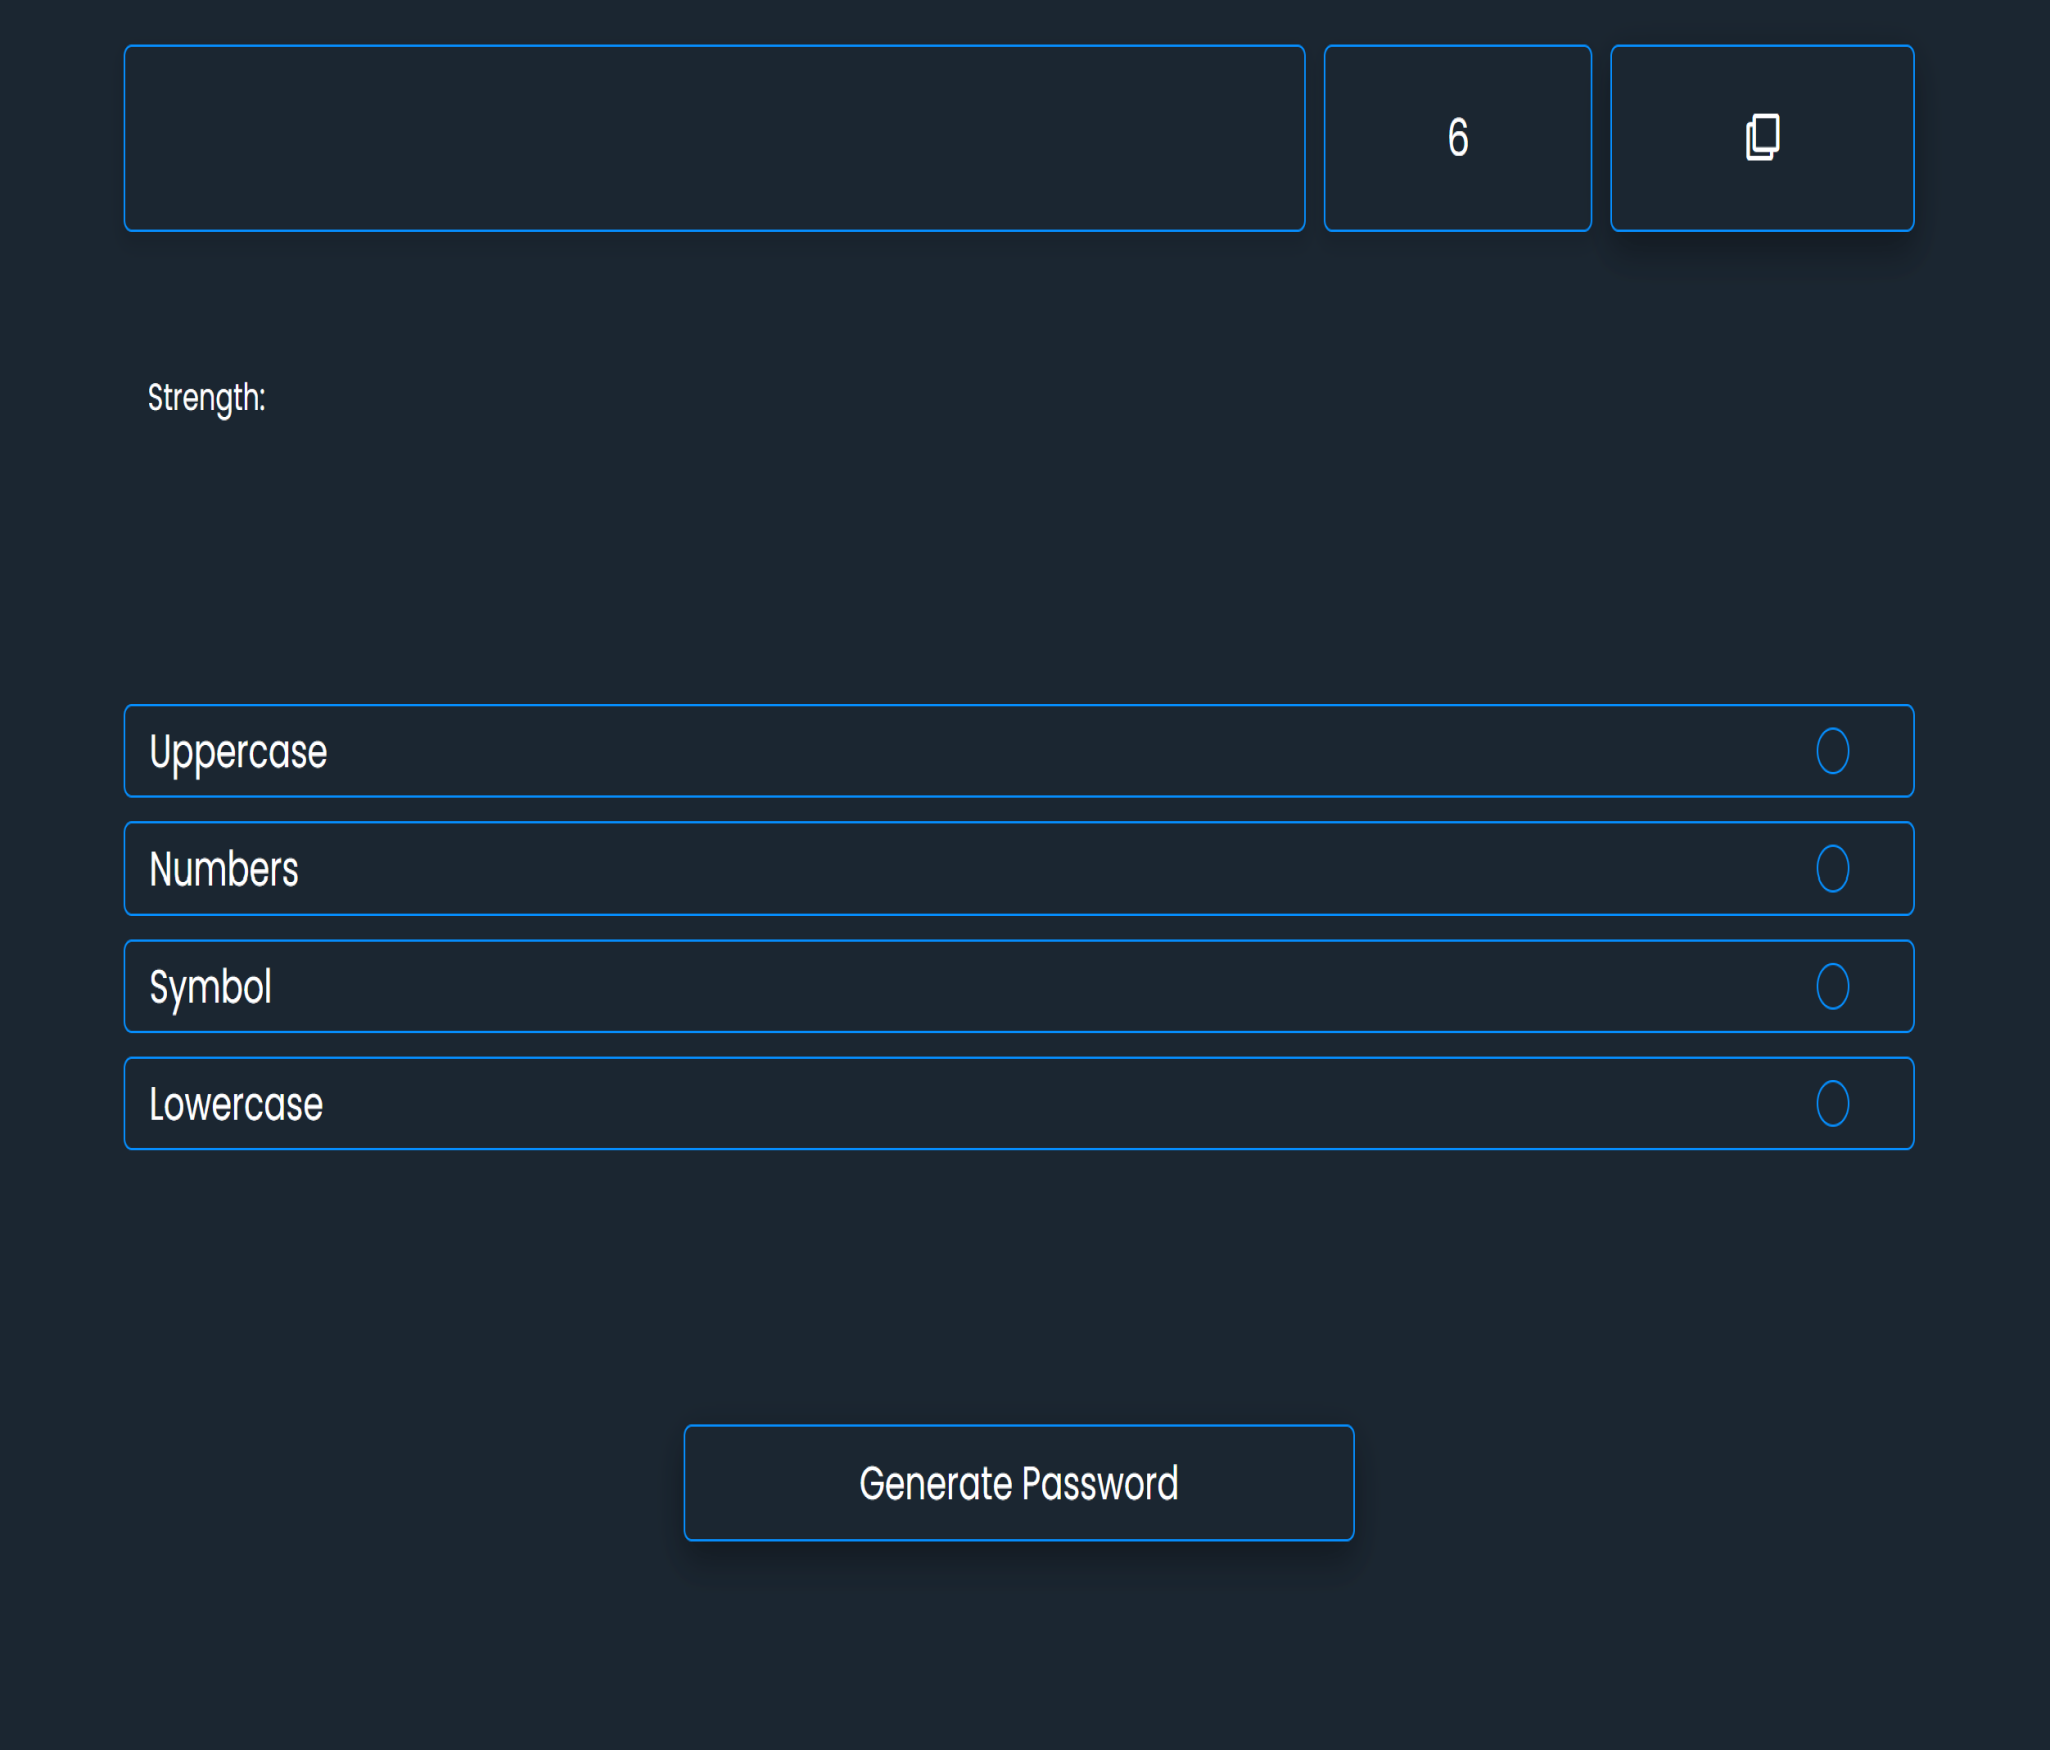
Task: Click the middle of the Uppercase option row
Action: tap(1018, 751)
